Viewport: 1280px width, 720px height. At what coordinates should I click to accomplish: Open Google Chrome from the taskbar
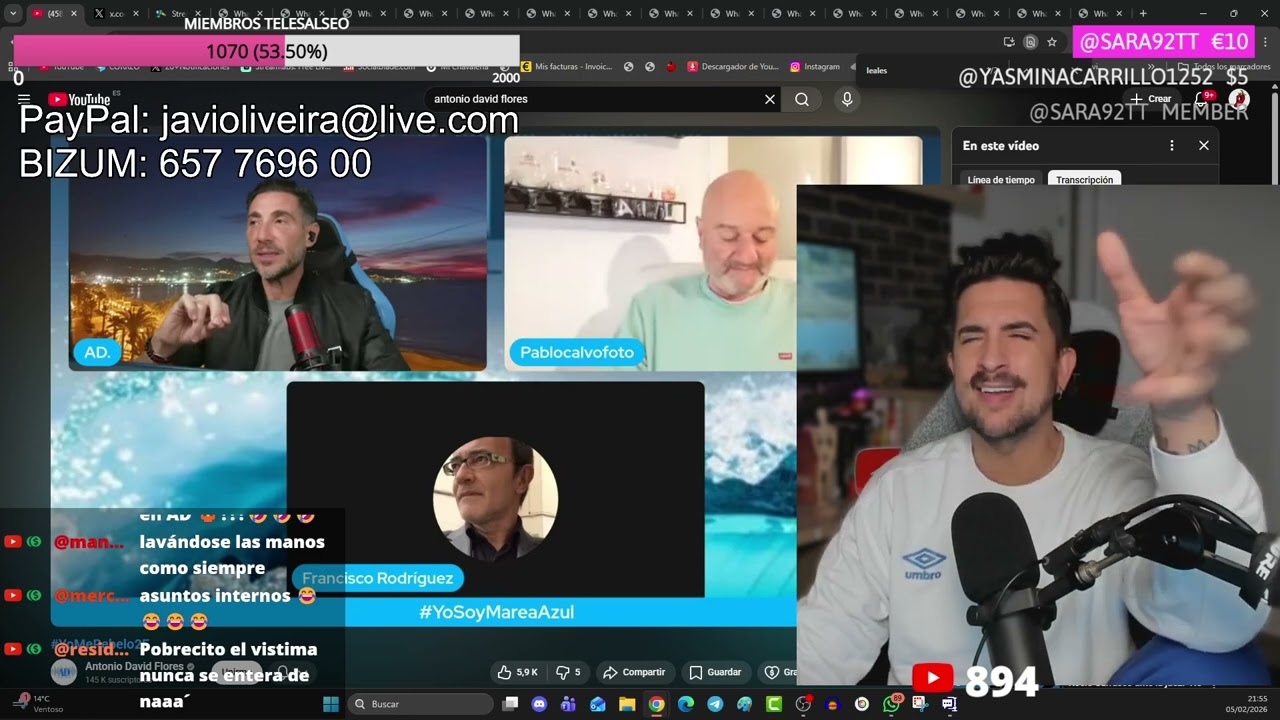click(656, 704)
